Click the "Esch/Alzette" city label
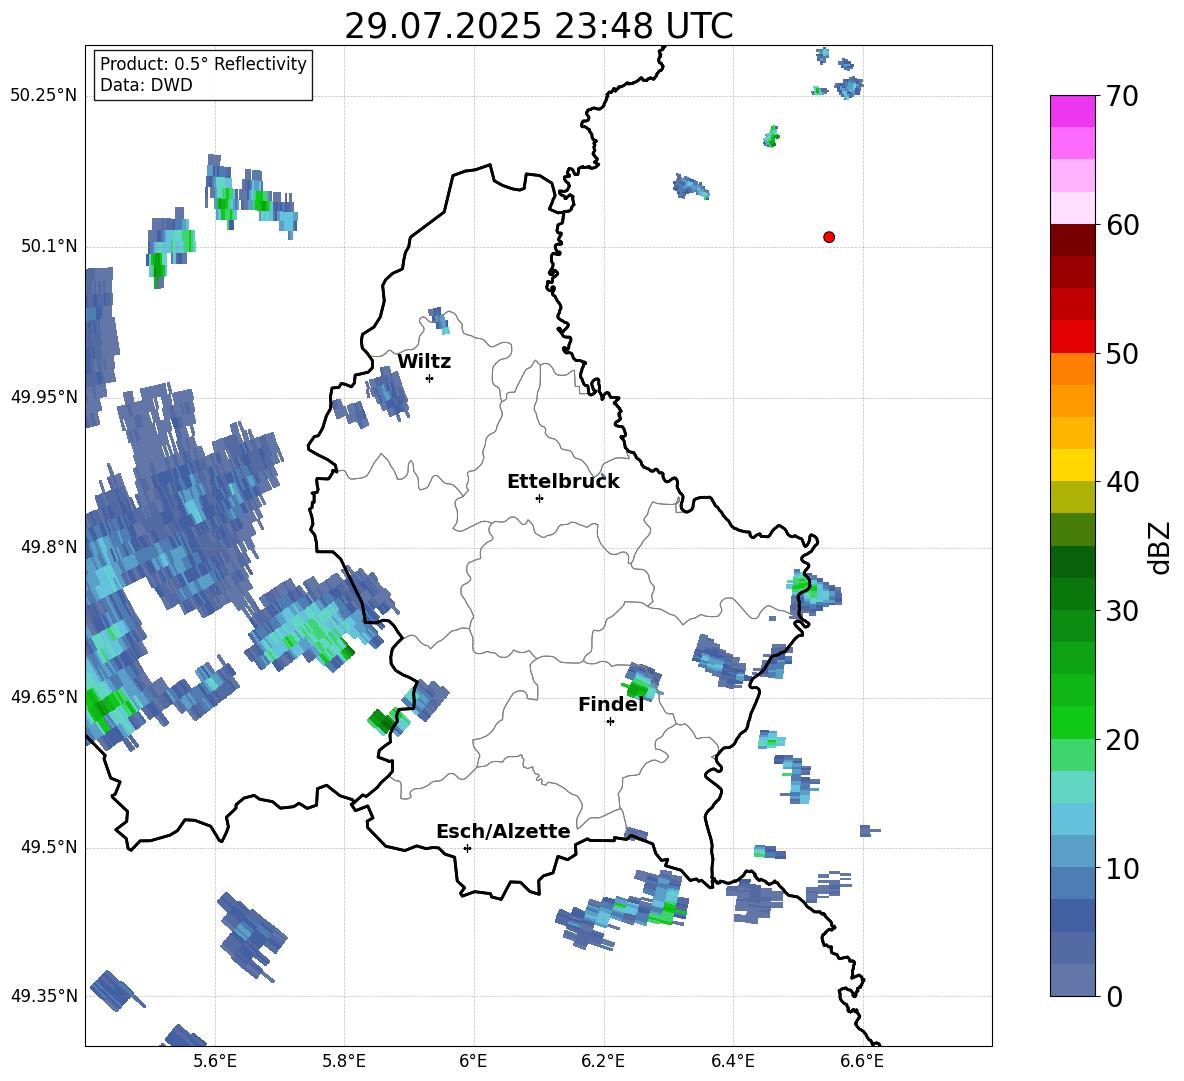Image resolution: width=1184 pixels, height=1081 pixels. 504,831
